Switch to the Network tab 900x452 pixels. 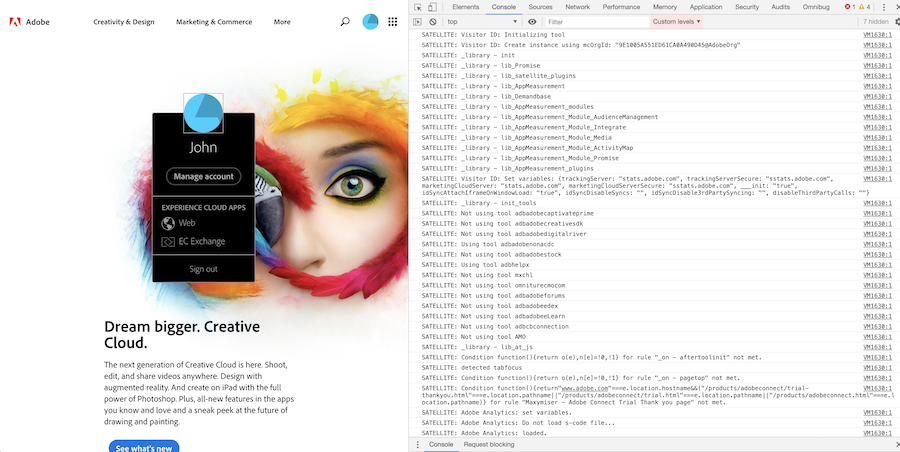point(577,7)
